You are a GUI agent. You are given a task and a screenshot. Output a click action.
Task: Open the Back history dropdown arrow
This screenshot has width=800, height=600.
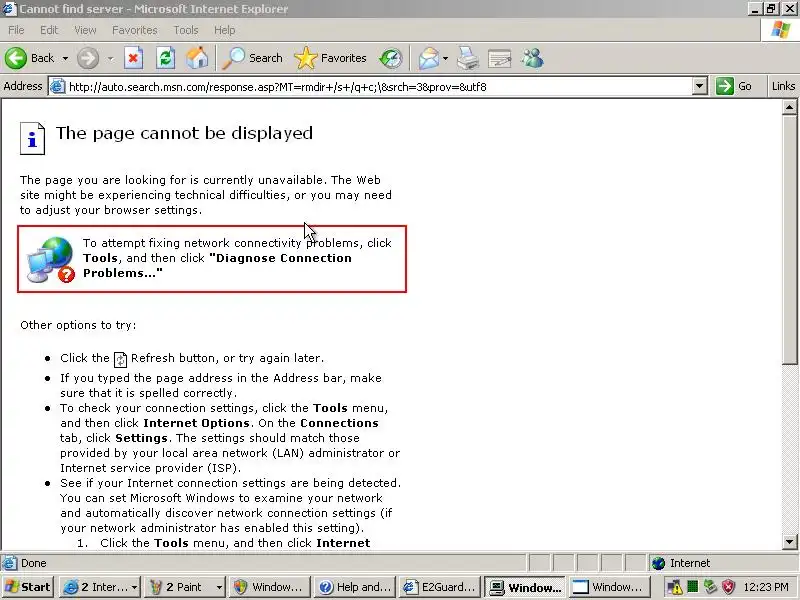[x=65, y=59]
